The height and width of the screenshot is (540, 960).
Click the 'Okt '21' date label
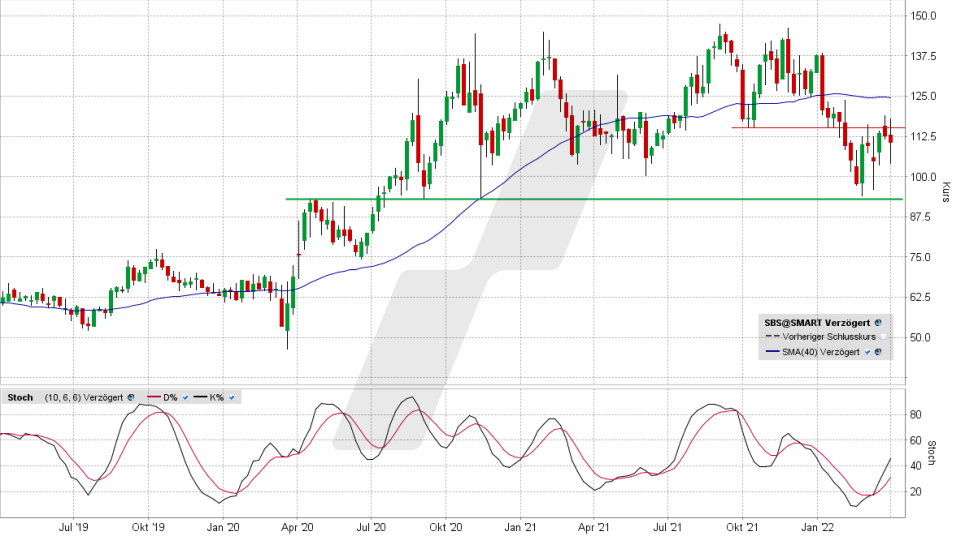(742, 527)
